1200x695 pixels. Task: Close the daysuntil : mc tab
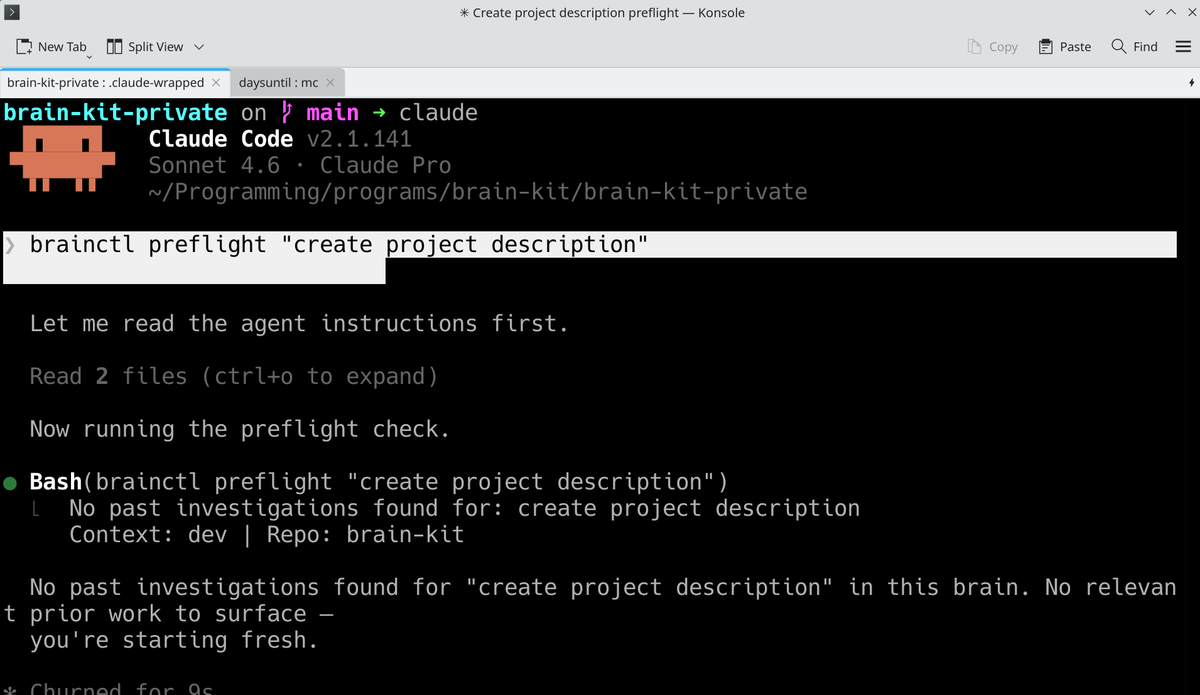tap(330, 82)
